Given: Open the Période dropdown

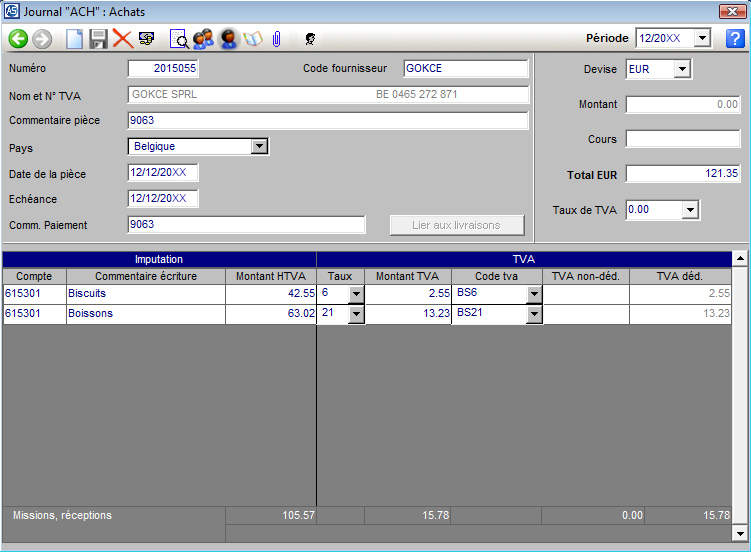Looking at the screenshot, I should pyautogui.click(x=702, y=39).
